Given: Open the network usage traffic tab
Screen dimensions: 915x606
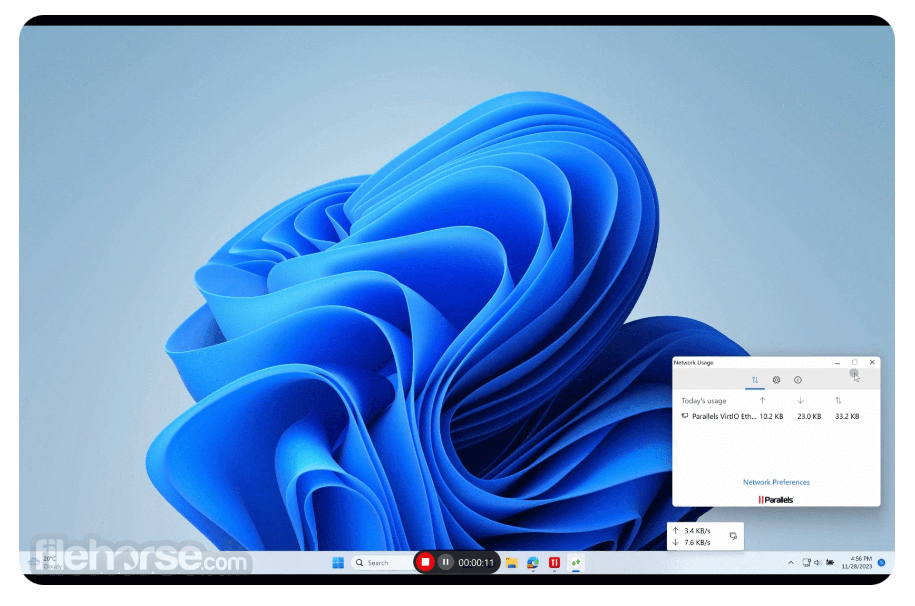Looking at the screenshot, I should 755,380.
